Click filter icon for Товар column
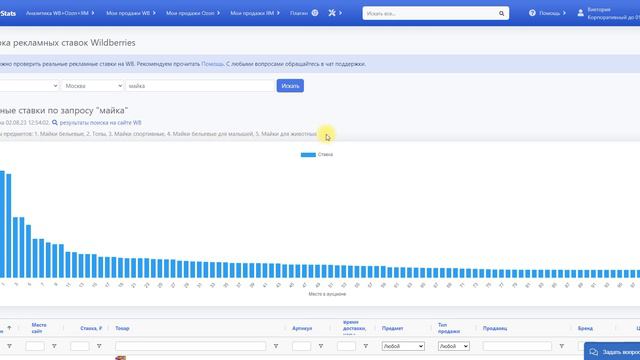This screenshot has height=360, width=640. click(x=276, y=346)
